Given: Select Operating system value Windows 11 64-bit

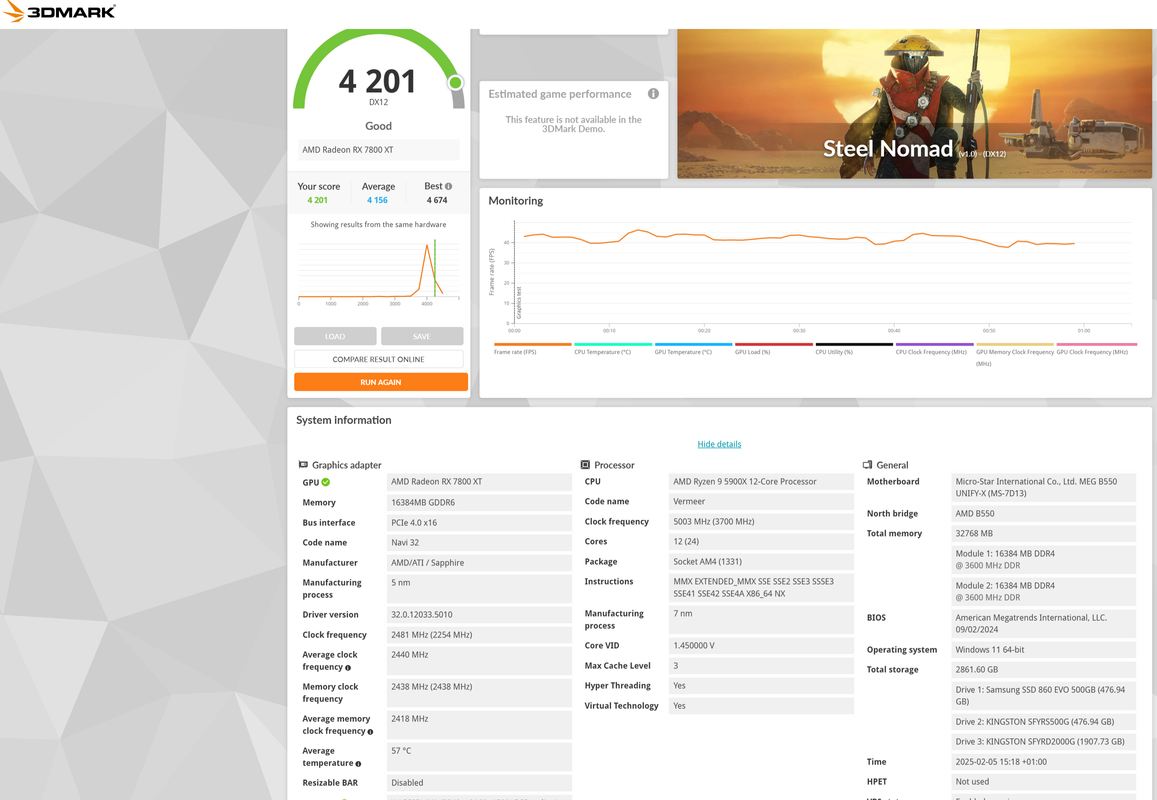Looking at the screenshot, I should click(x=1043, y=650).
